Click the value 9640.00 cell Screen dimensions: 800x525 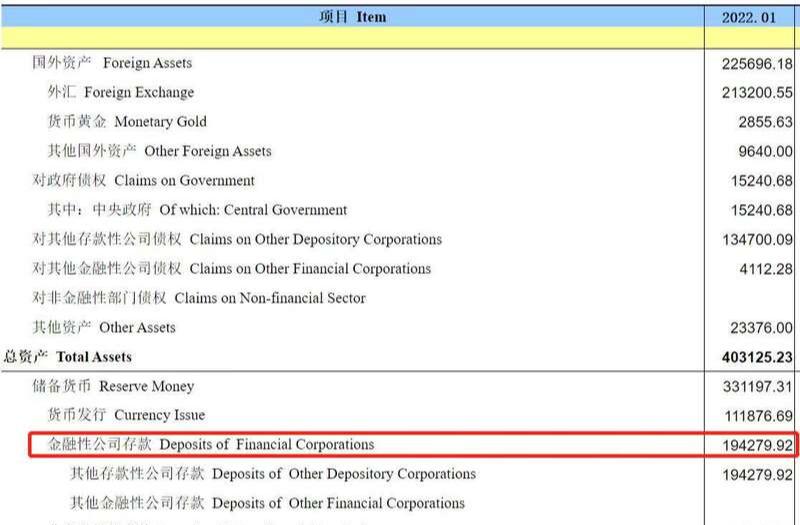[765, 152]
